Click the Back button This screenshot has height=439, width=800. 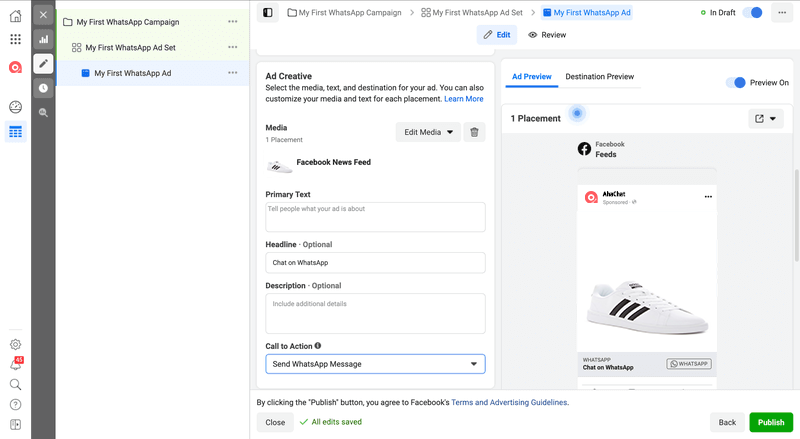[727, 422]
